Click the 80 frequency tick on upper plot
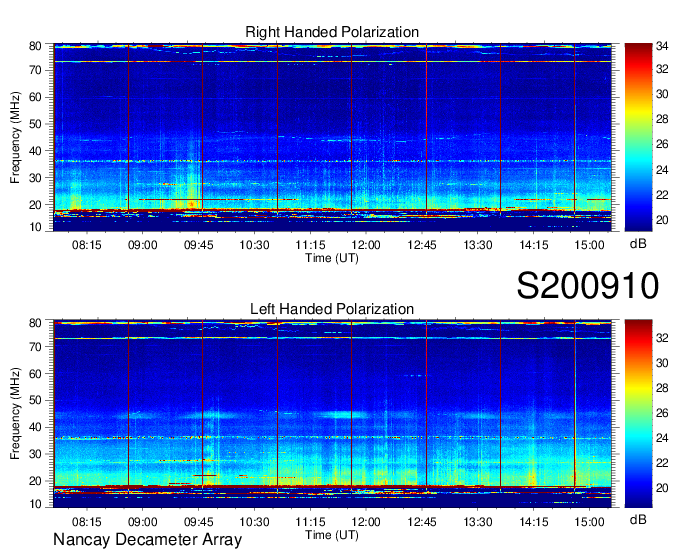680x552 pixels. click(x=35, y=46)
